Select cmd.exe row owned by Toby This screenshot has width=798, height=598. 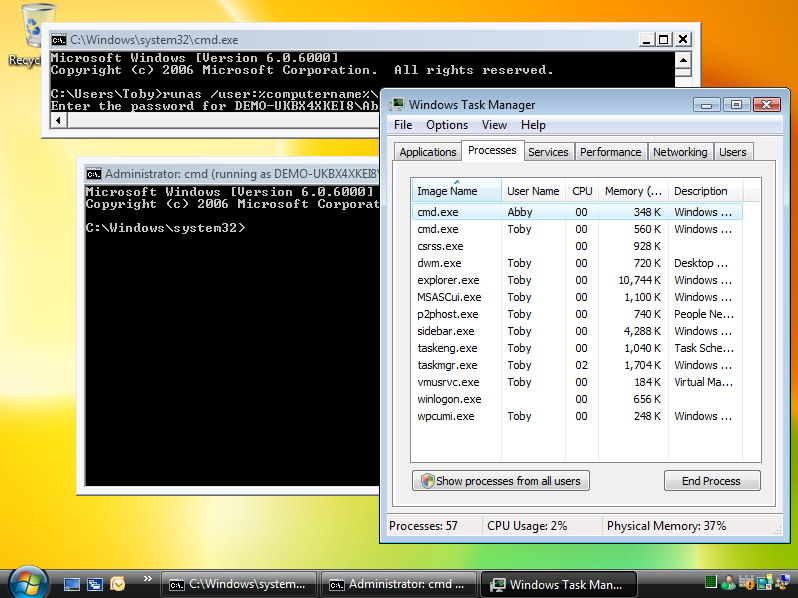pos(577,229)
